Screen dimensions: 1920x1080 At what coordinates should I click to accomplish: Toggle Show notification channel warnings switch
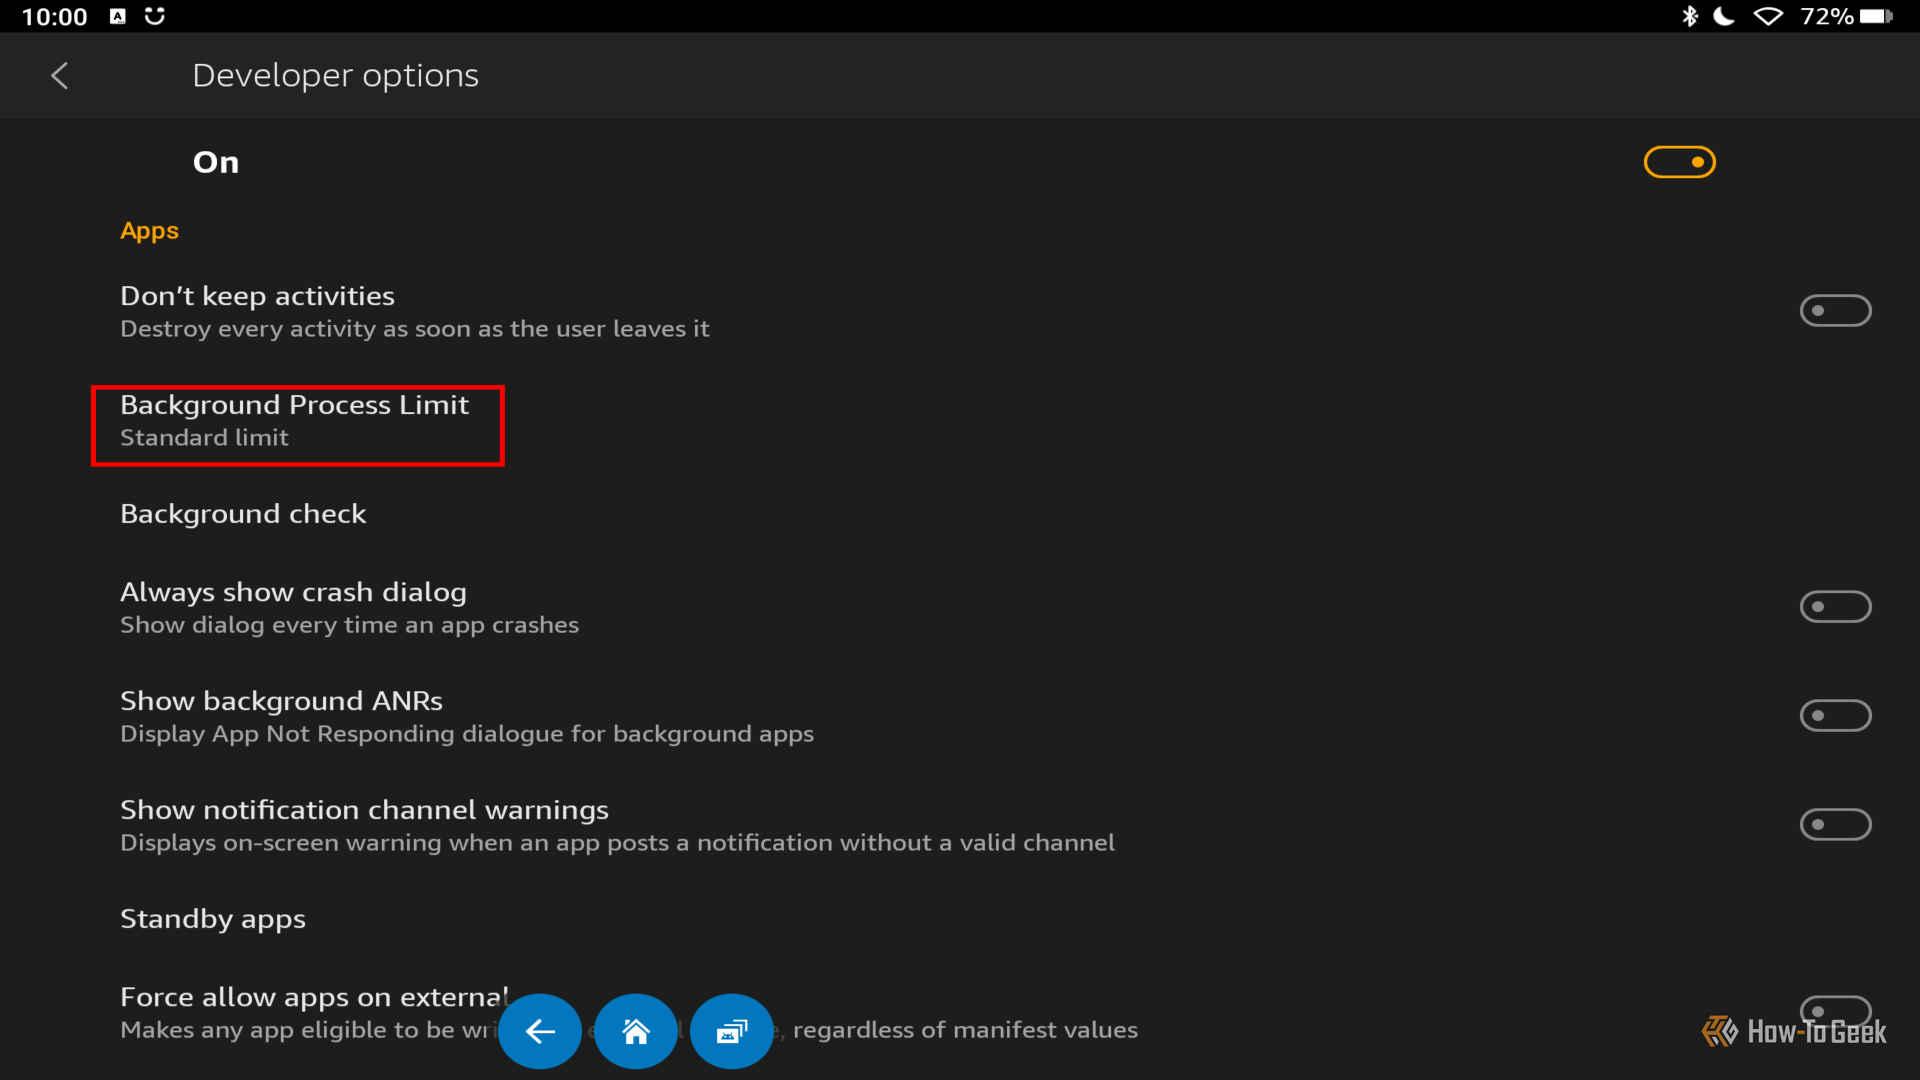tap(1836, 825)
